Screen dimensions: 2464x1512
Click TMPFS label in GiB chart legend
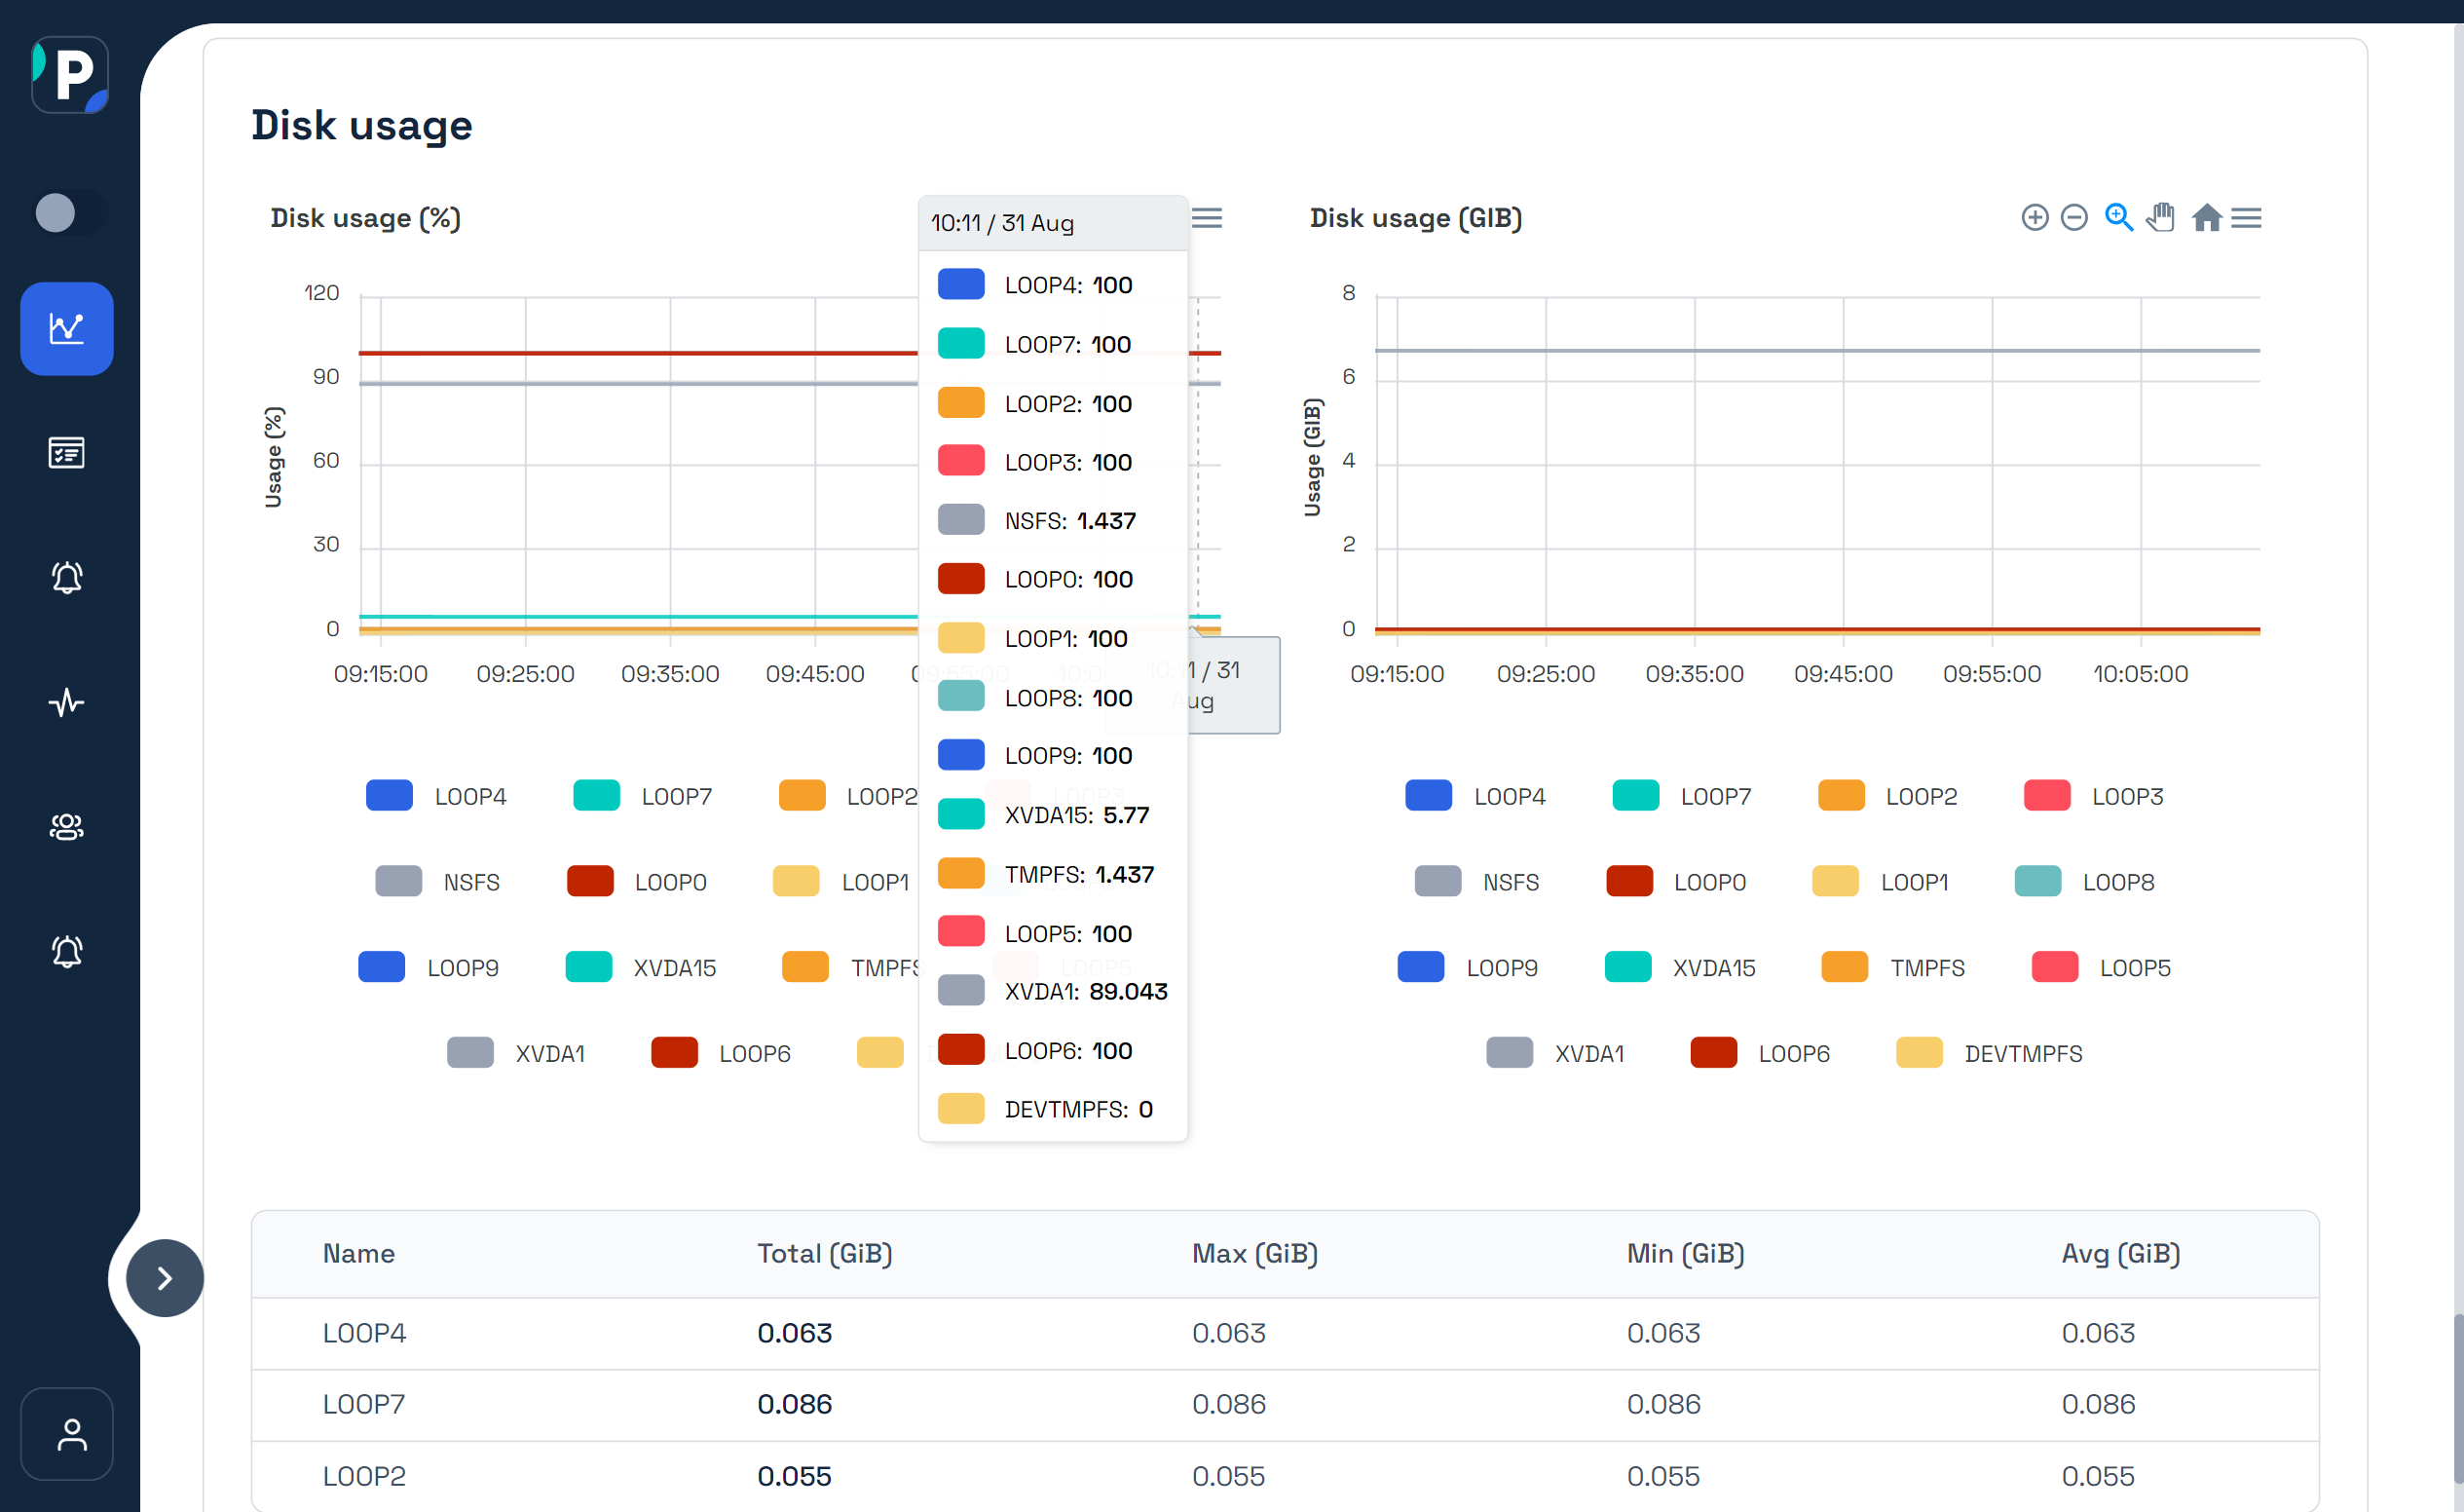tap(1927, 967)
